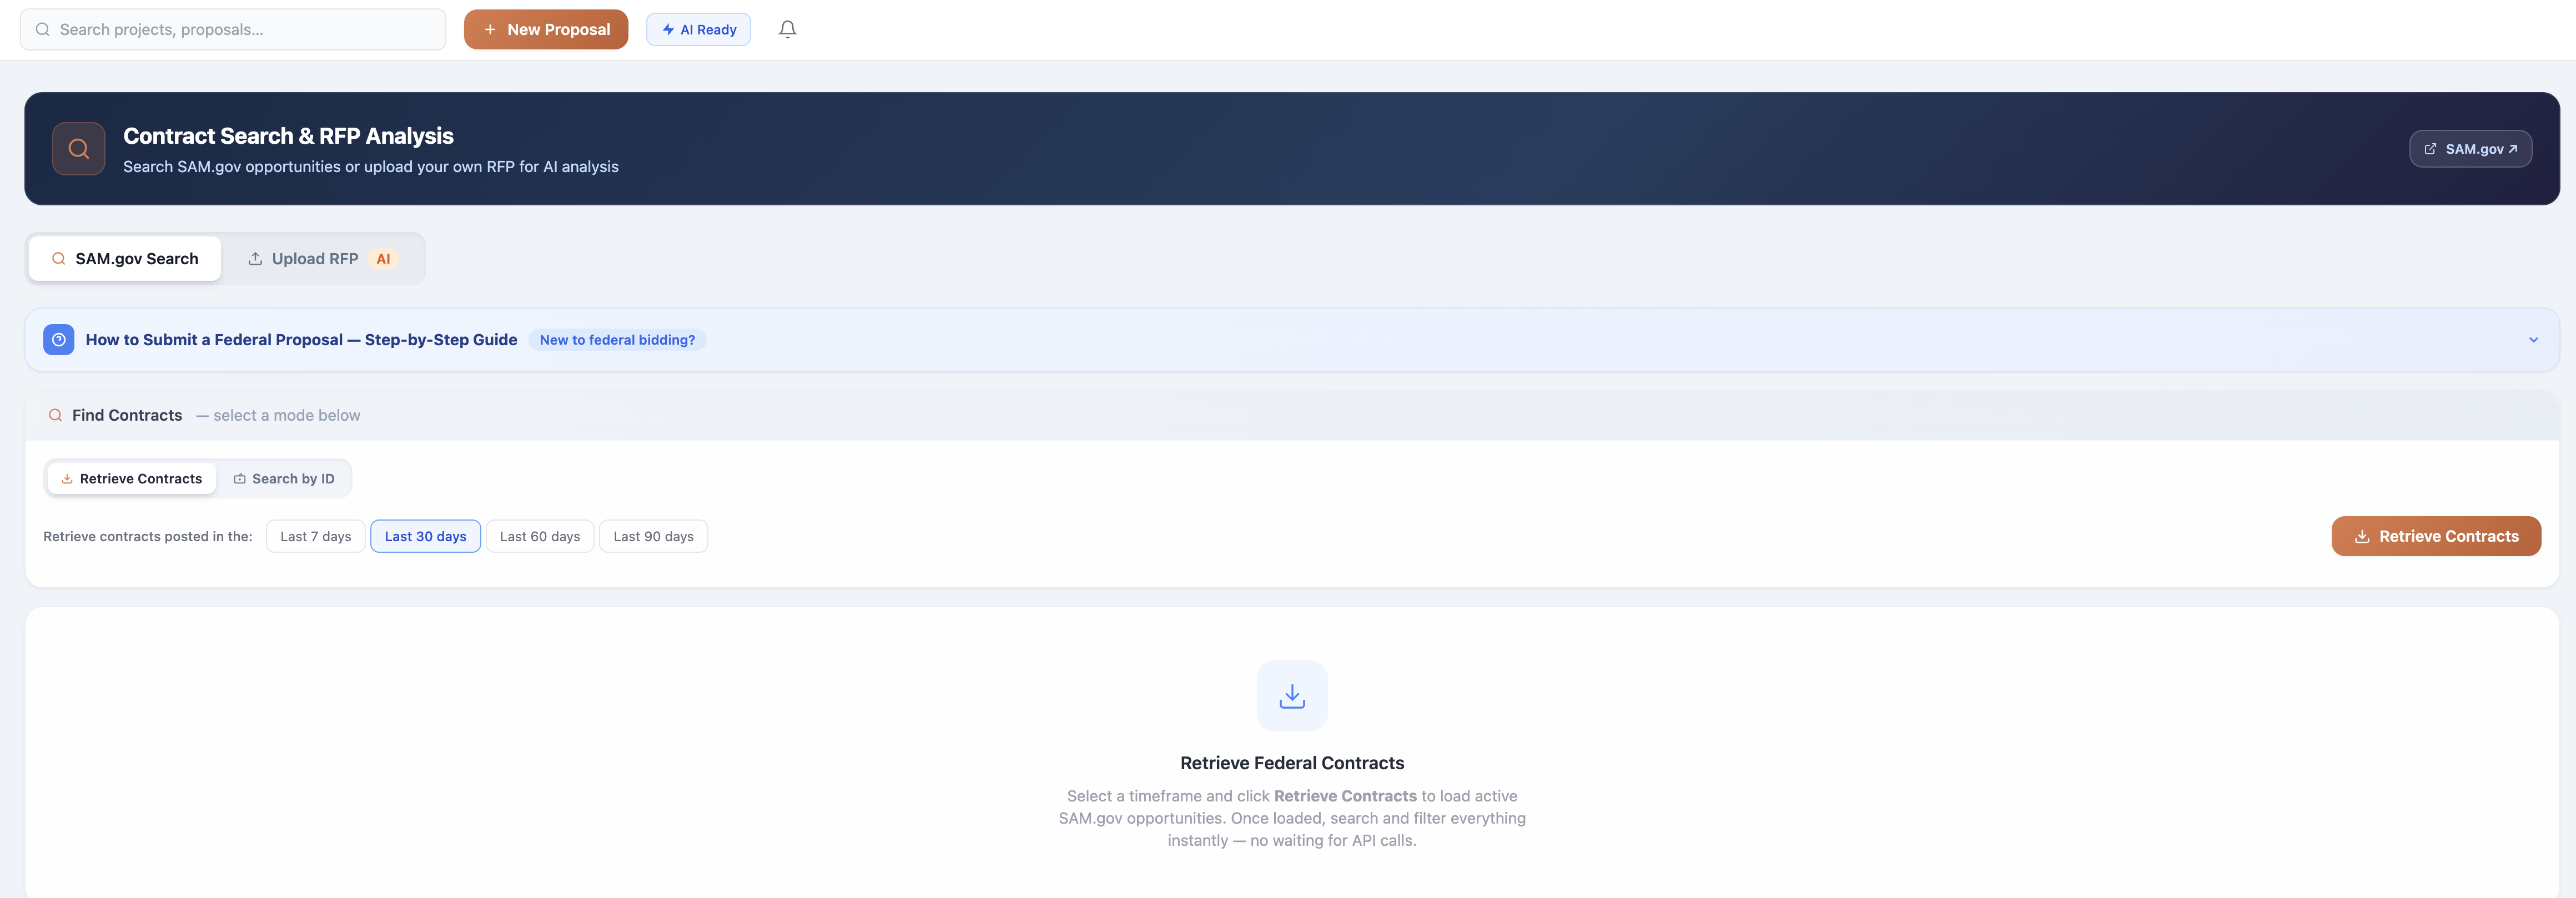The image size is (2576, 898).
Task: Click magnifier icon in top search box
Action: [43, 29]
